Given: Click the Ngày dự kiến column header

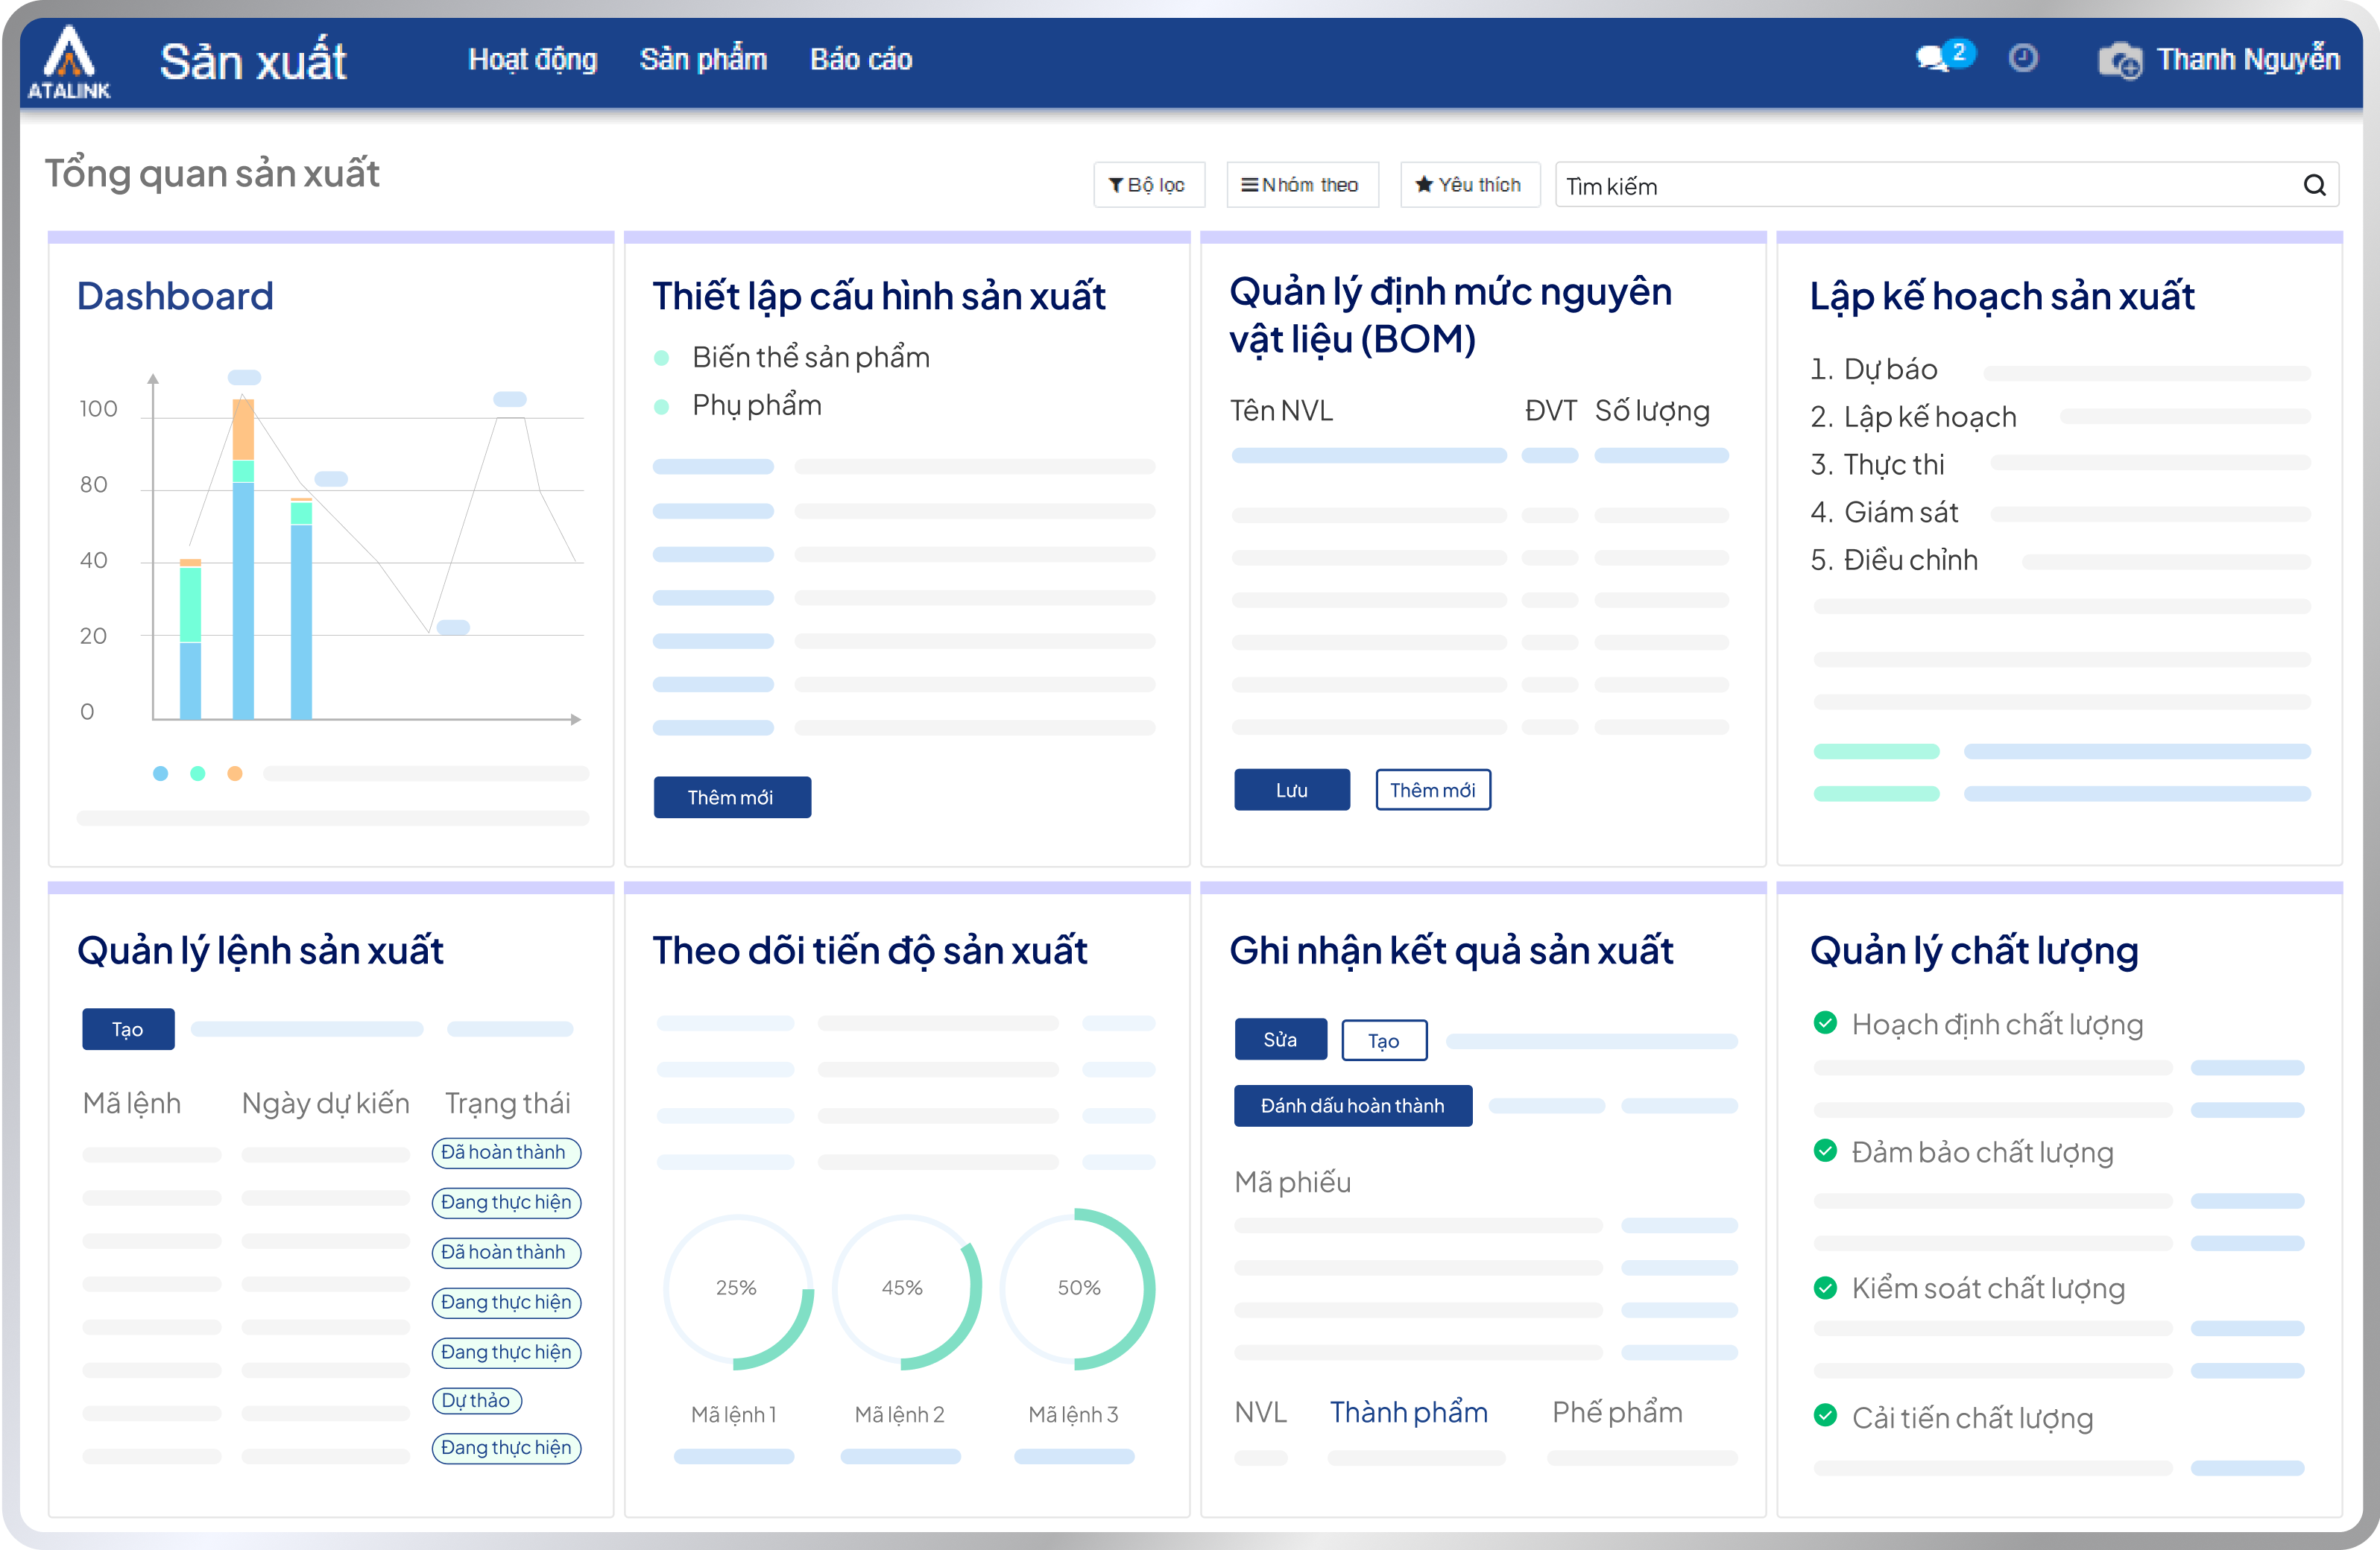Looking at the screenshot, I should click(326, 1103).
